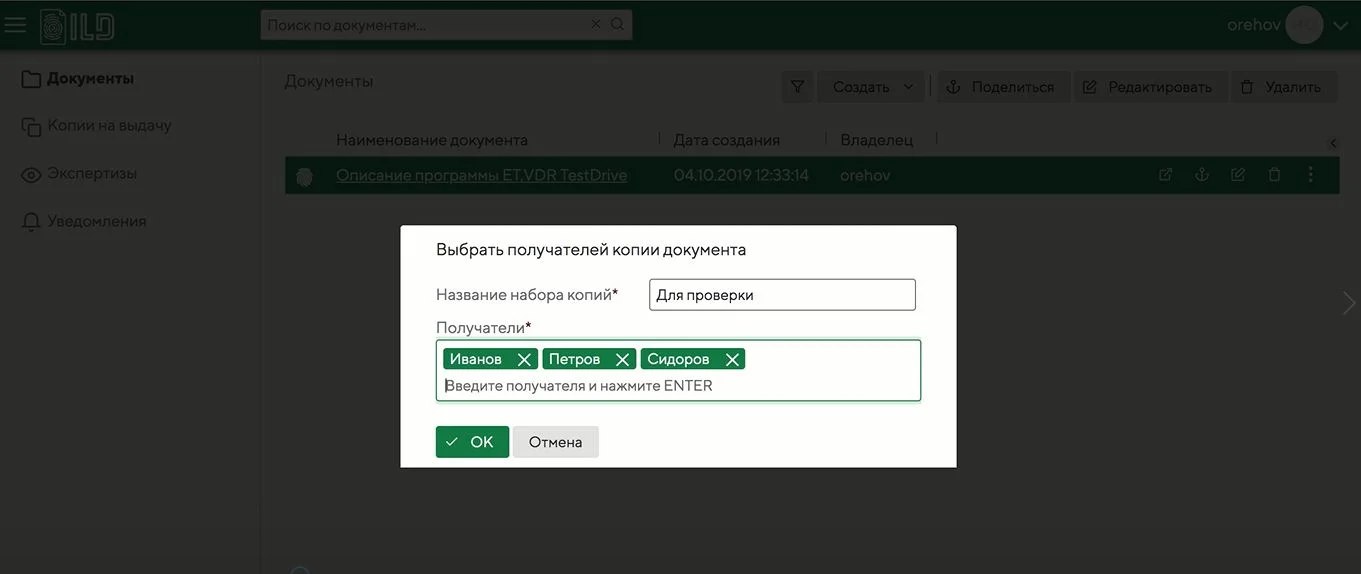The image size is (1361, 574).
Task: Click the trash icon in the row
Action: point(1274,175)
